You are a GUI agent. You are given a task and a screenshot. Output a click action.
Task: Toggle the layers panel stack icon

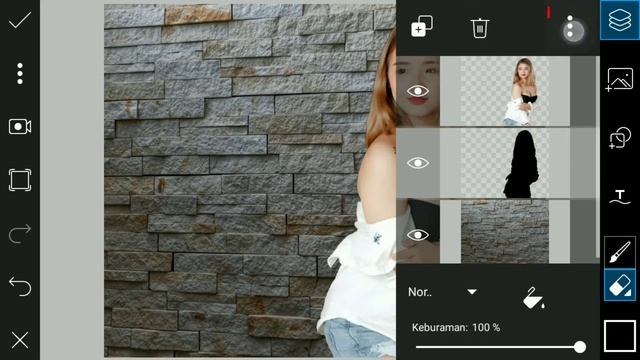[620, 20]
